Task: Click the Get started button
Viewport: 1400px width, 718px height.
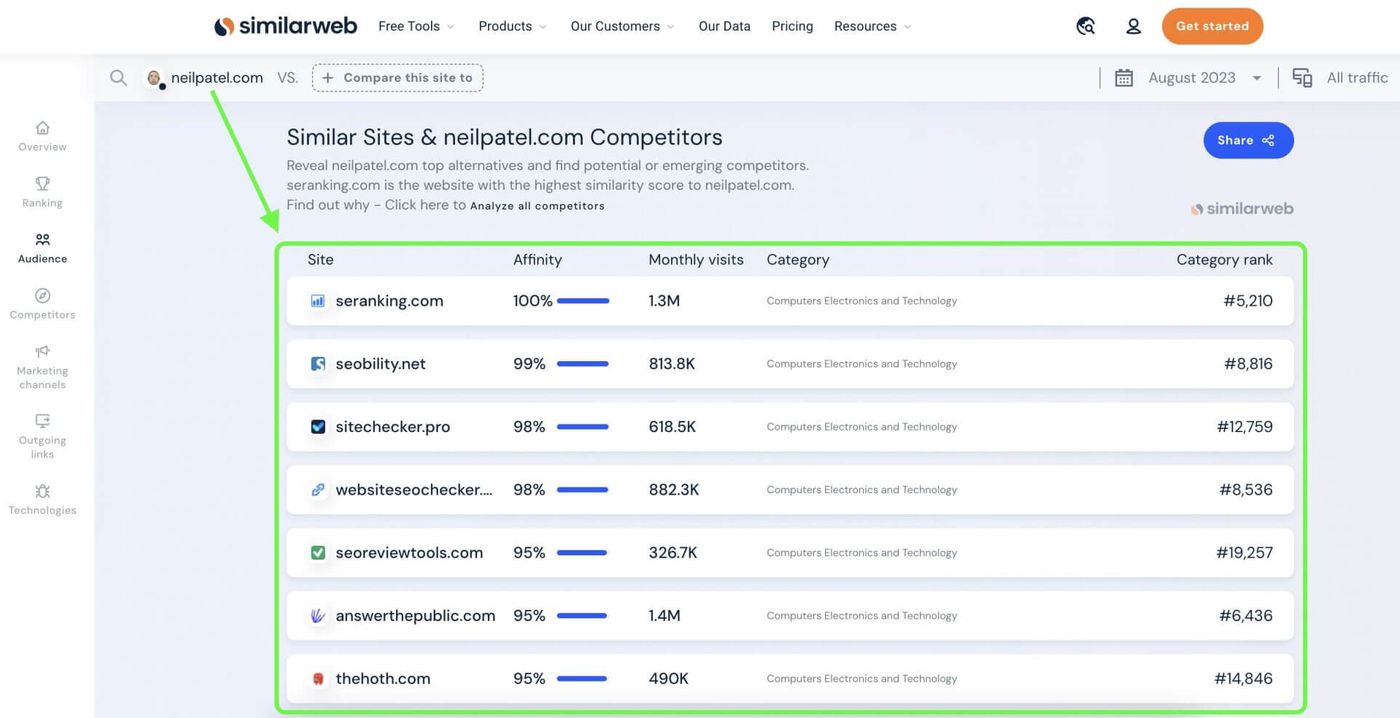Action: (x=1212, y=26)
